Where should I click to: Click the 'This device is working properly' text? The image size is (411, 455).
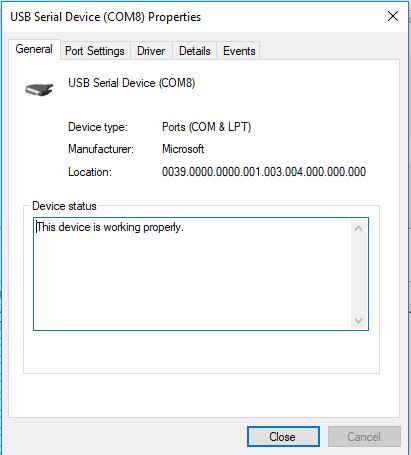110,227
